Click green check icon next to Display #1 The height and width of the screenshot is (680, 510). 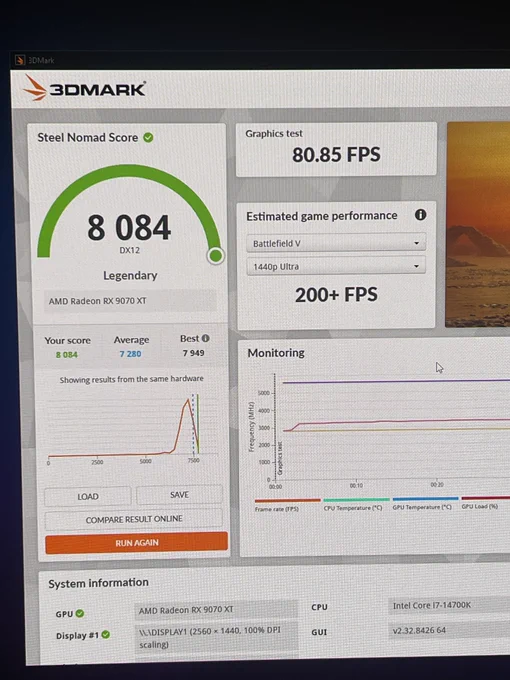pyautogui.click(x=105, y=635)
